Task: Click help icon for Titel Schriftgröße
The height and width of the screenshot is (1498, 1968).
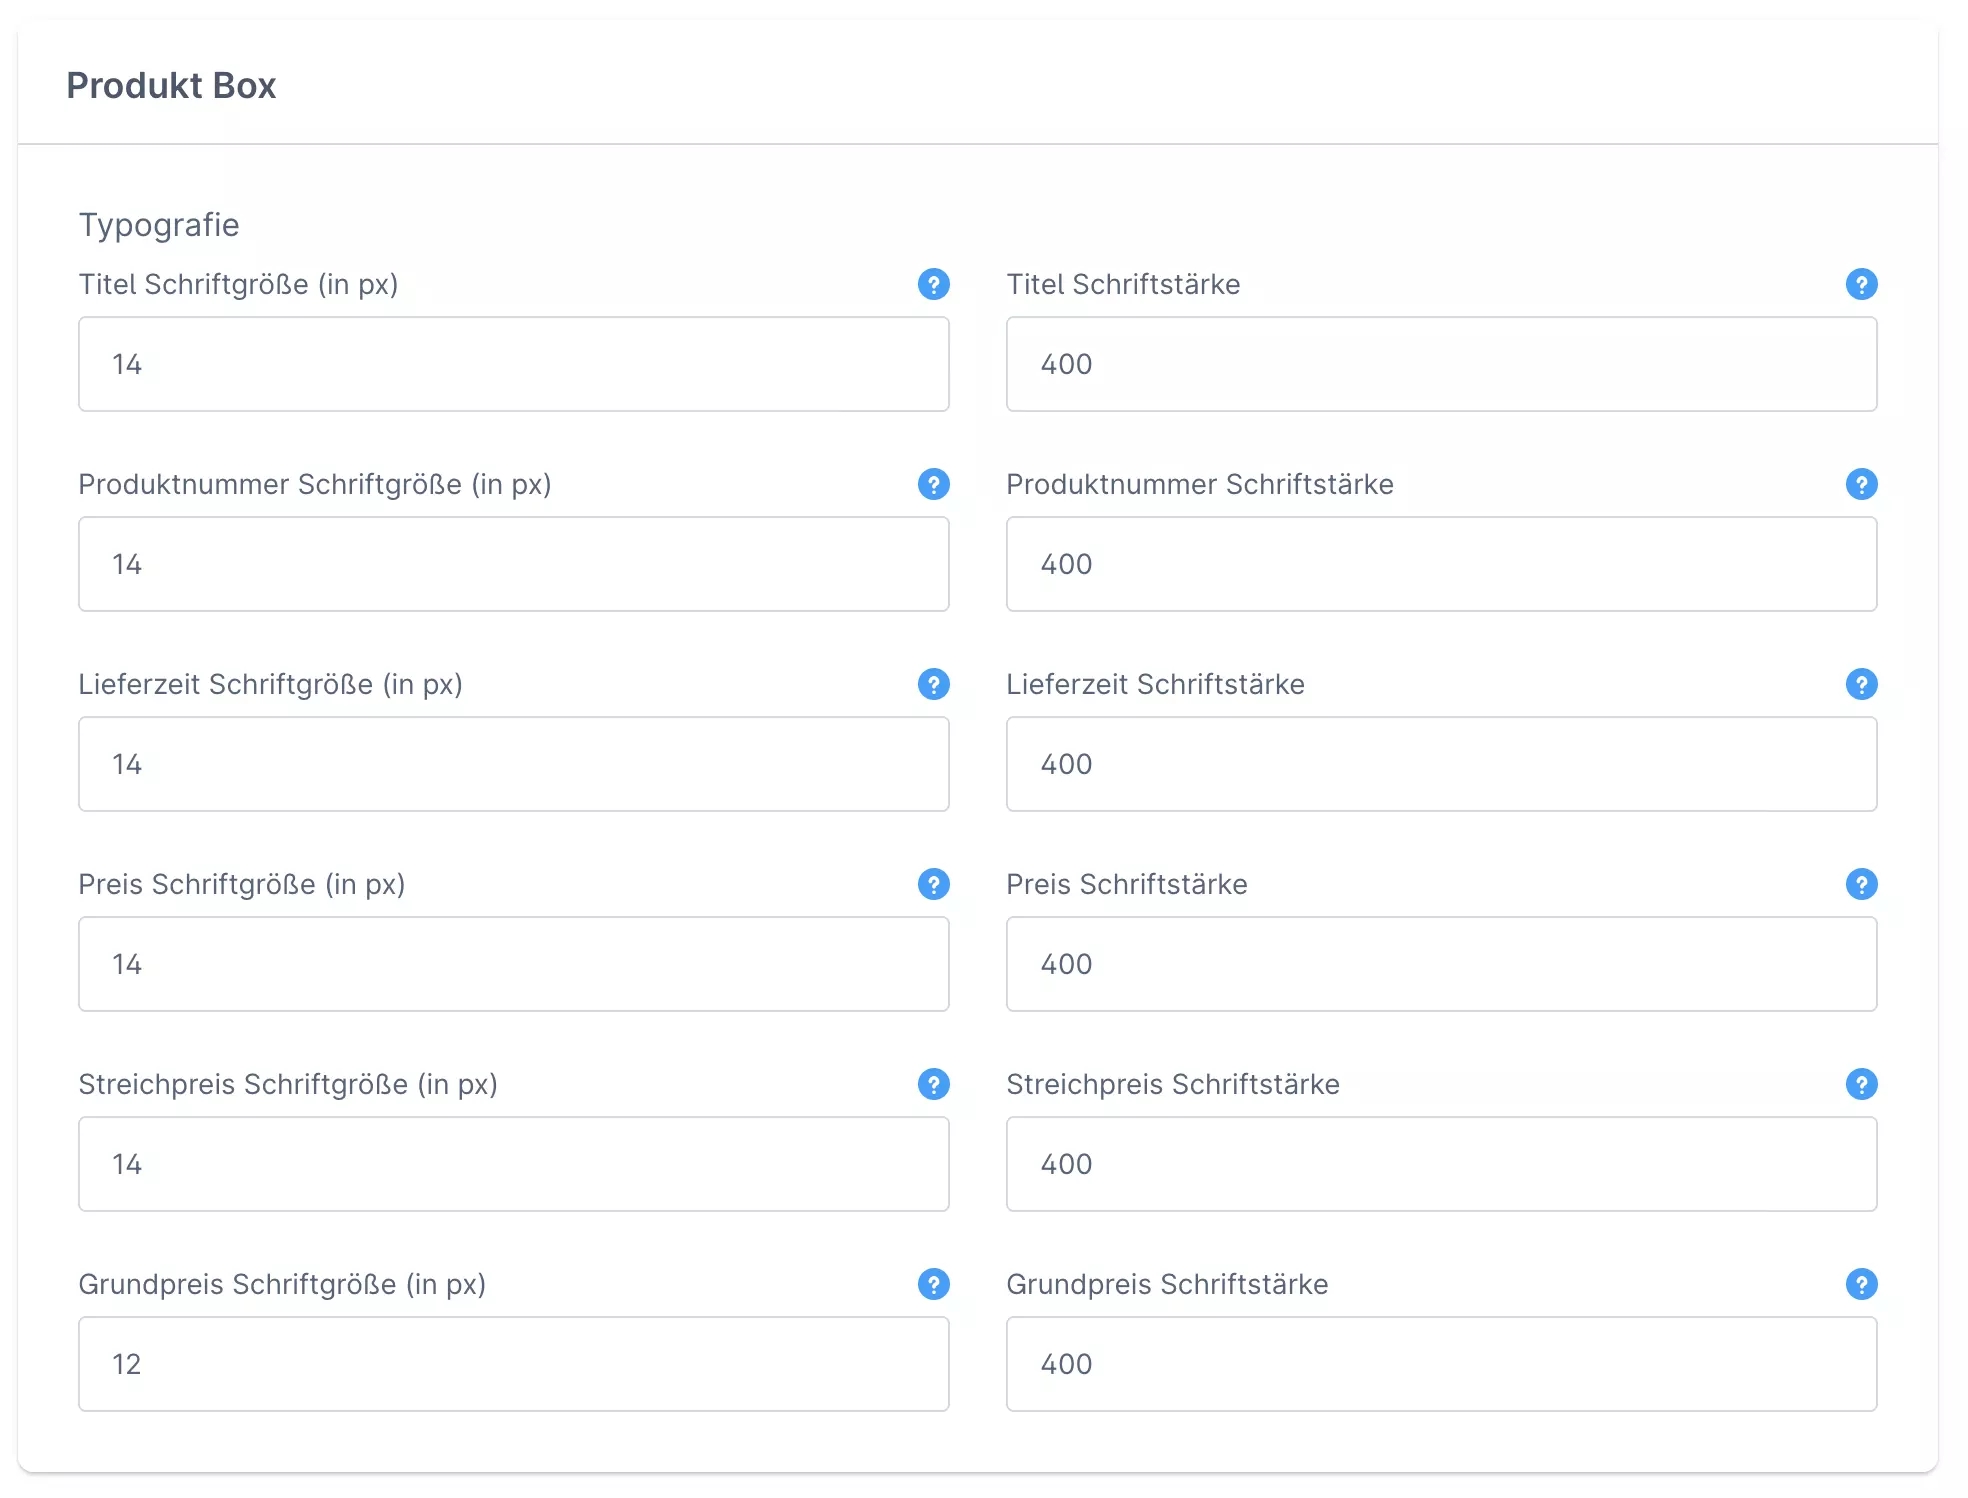Action: click(x=933, y=284)
